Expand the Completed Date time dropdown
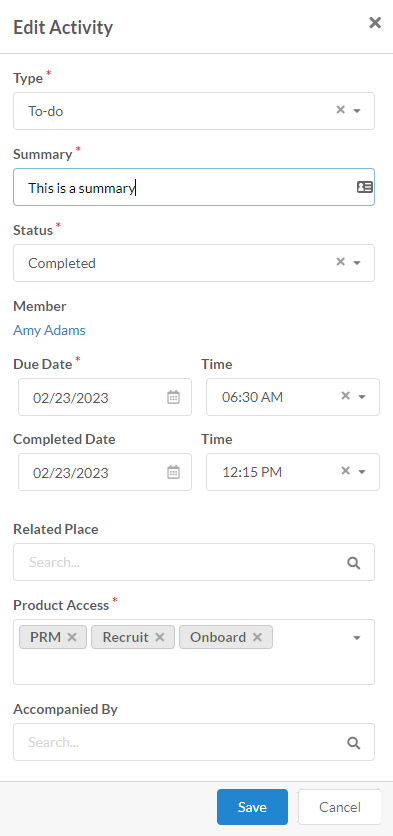This screenshot has width=393, height=836. [x=362, y=472]
